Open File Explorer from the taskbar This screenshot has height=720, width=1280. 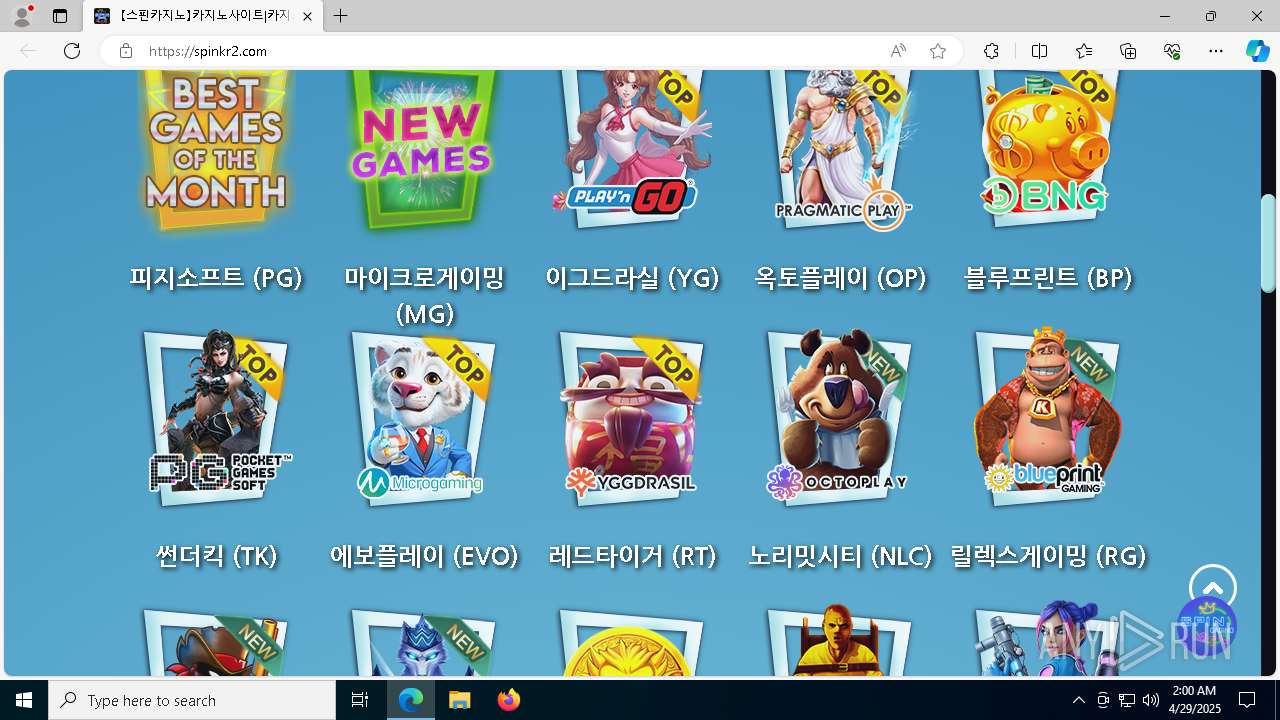[460, 700]
